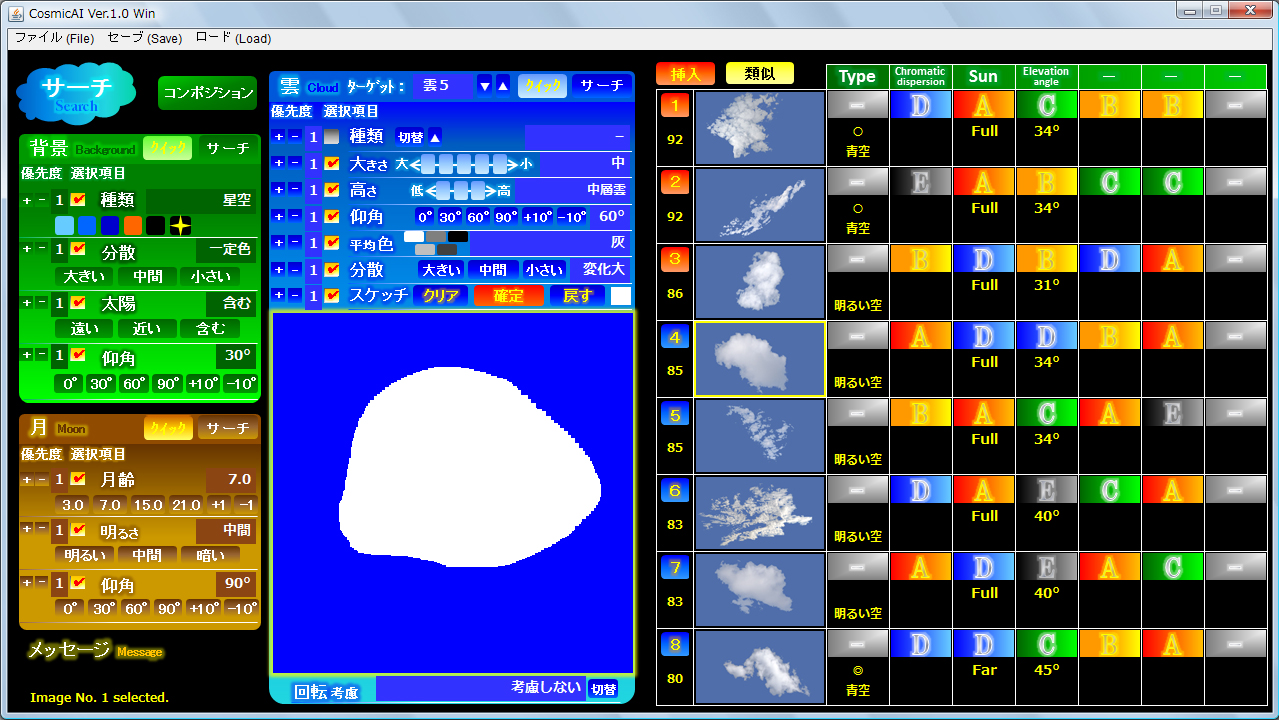The height and width of the screenshot is (720, 1279).
Task: Select the thumbnail of cloud result 6
Action: click(760, 513)
